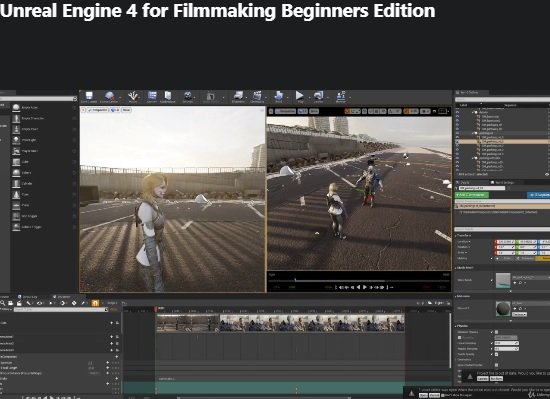Toggle the orange rotation snap button in the right viewport
550x399 pixels.
pos(406,111)
